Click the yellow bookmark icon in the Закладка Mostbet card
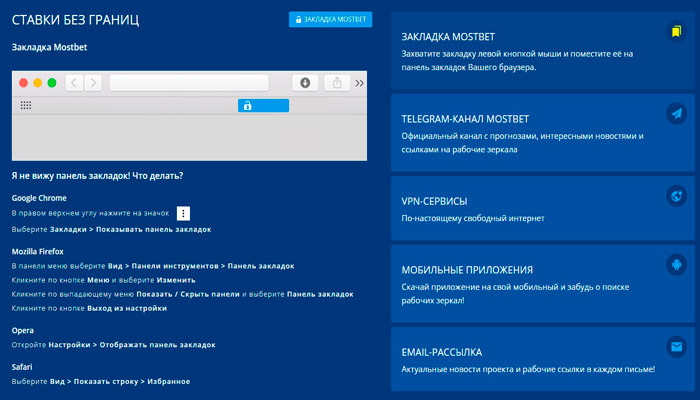 [677, 33]
